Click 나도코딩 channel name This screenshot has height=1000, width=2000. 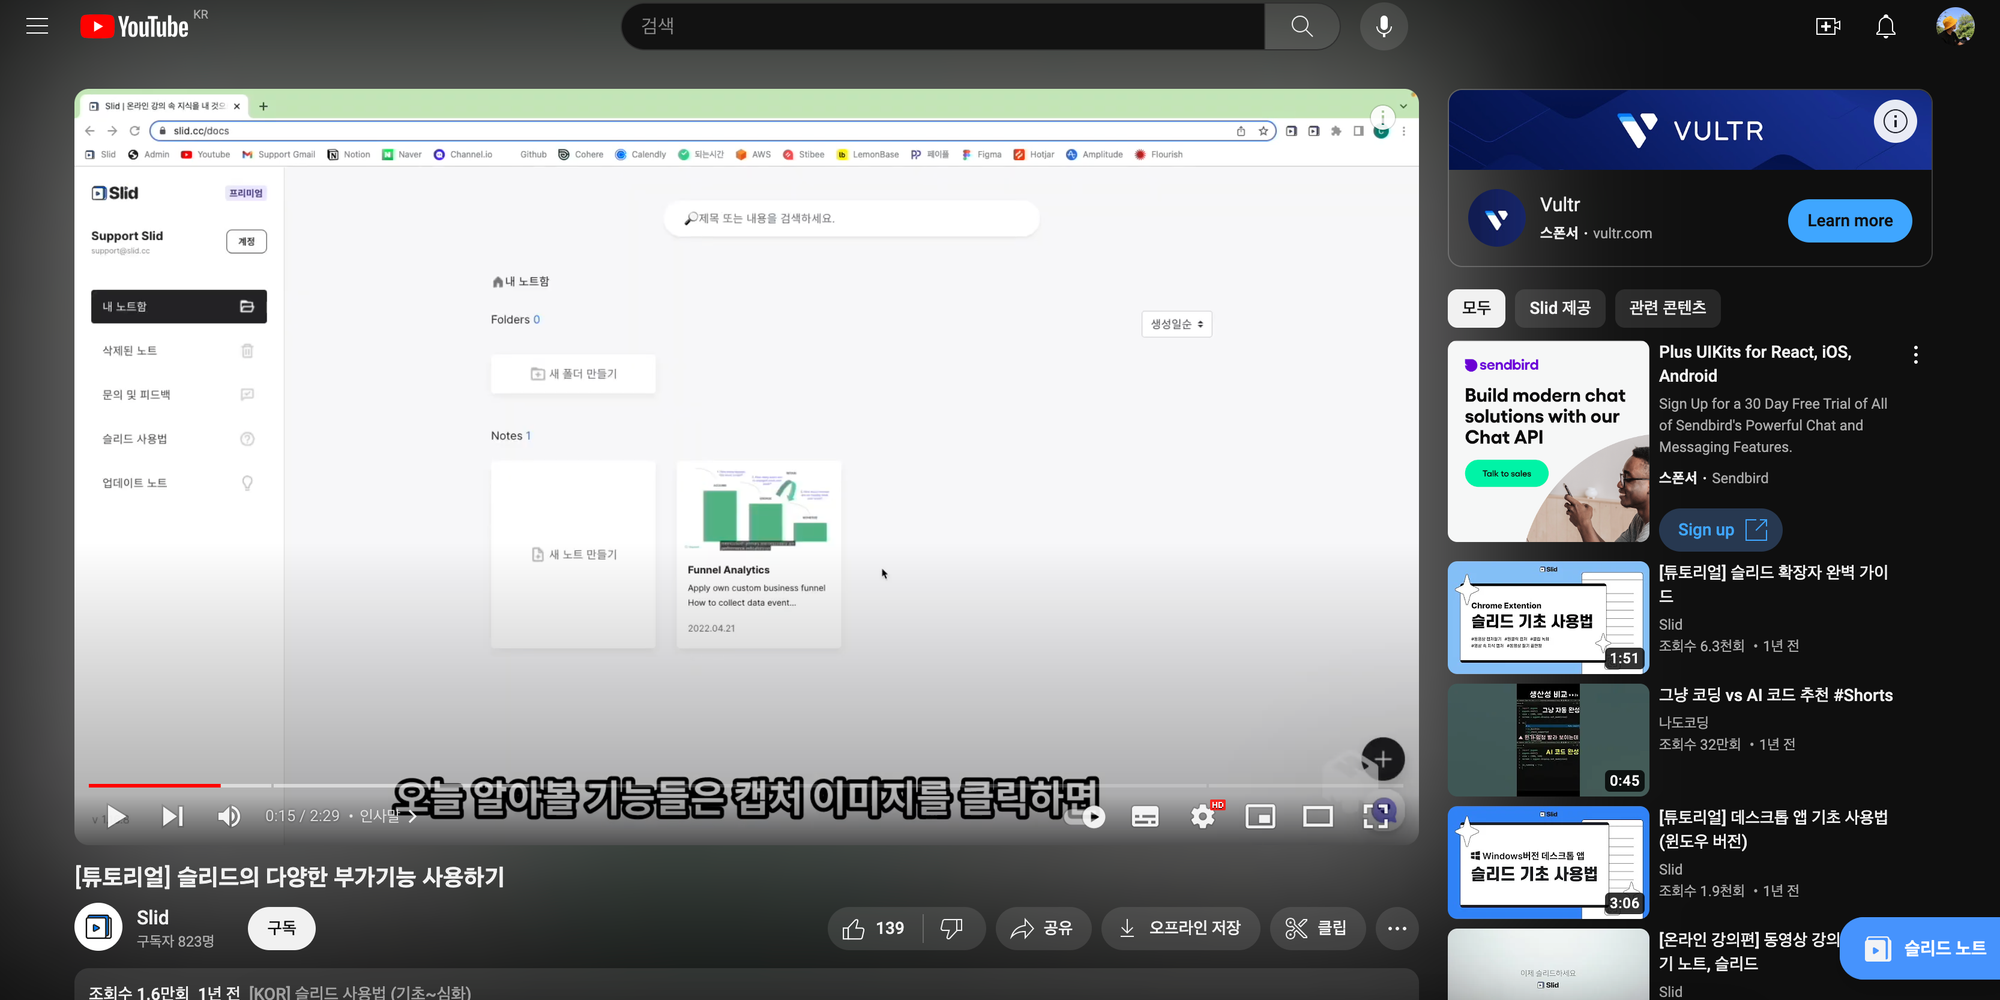(1683, 722)
